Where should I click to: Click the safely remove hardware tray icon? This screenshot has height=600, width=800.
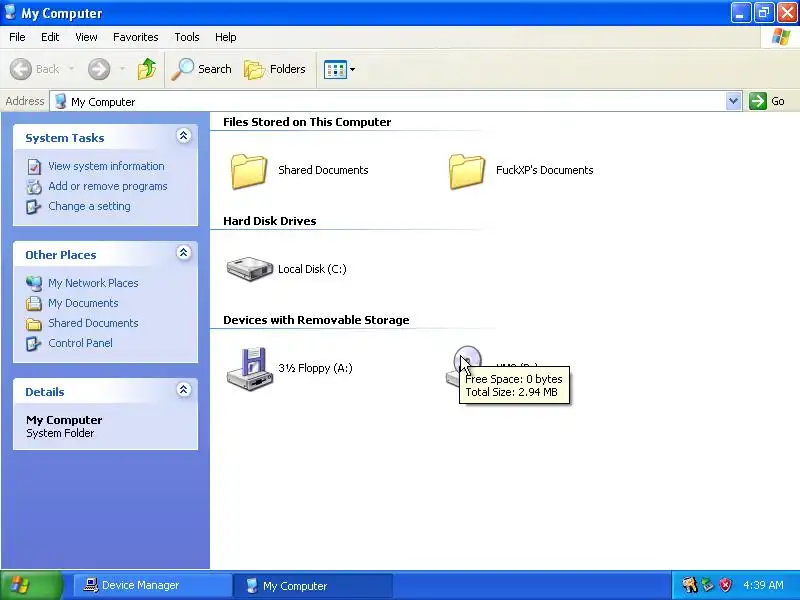[707, 585]
